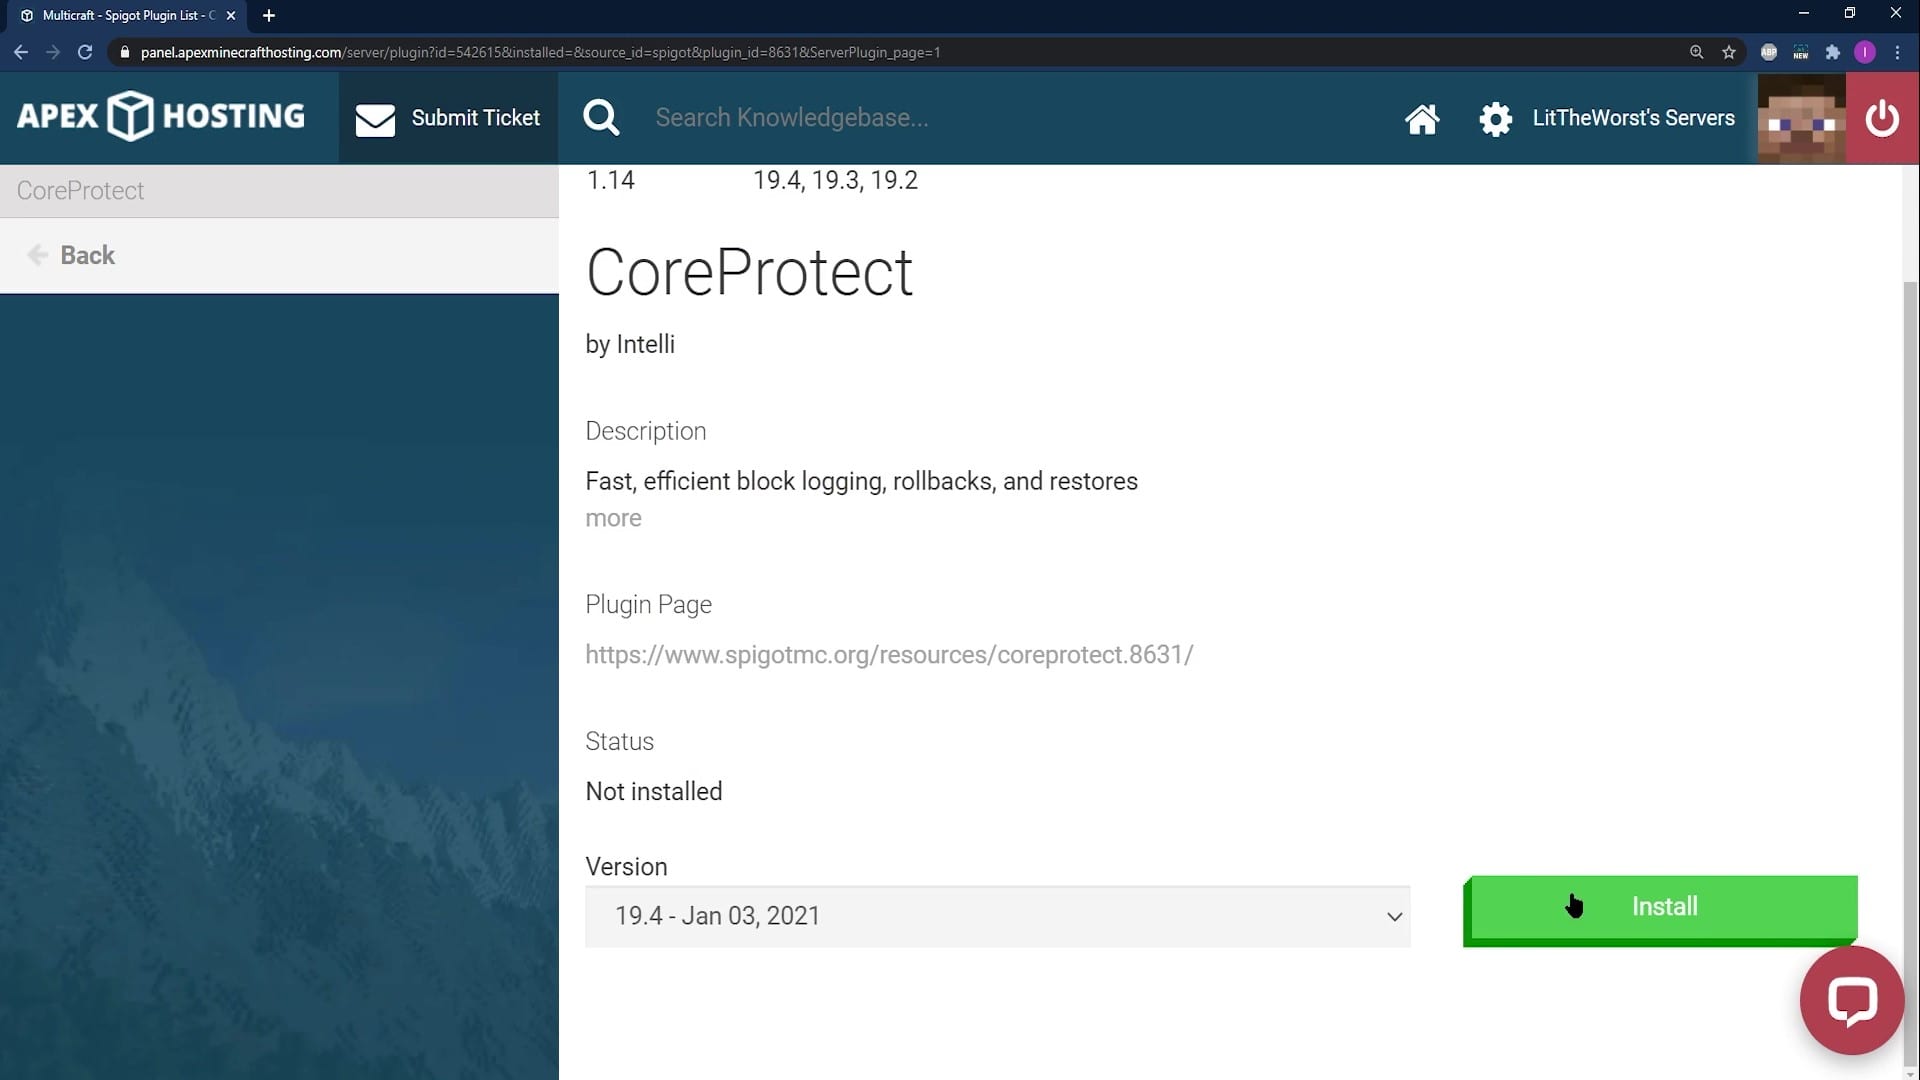Open the CoreProtect spigotmc.org link
The image size is (1920, 1080).
(x=889, y=655)
